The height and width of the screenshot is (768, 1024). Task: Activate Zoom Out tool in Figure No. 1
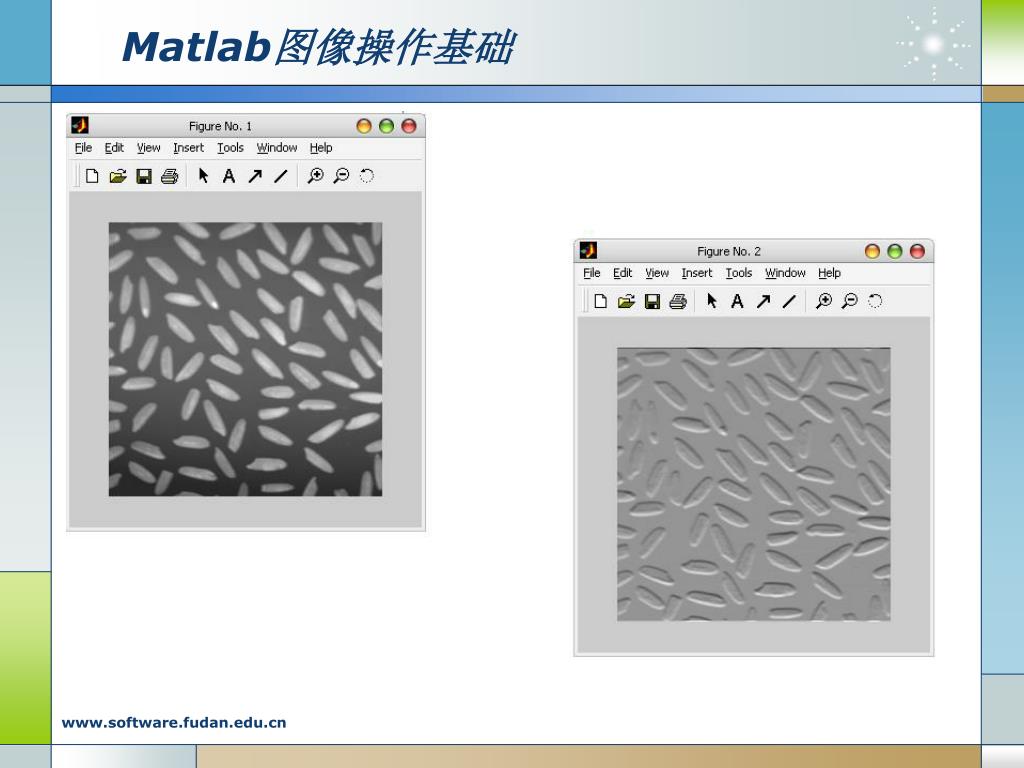click(x=341, y=176)
